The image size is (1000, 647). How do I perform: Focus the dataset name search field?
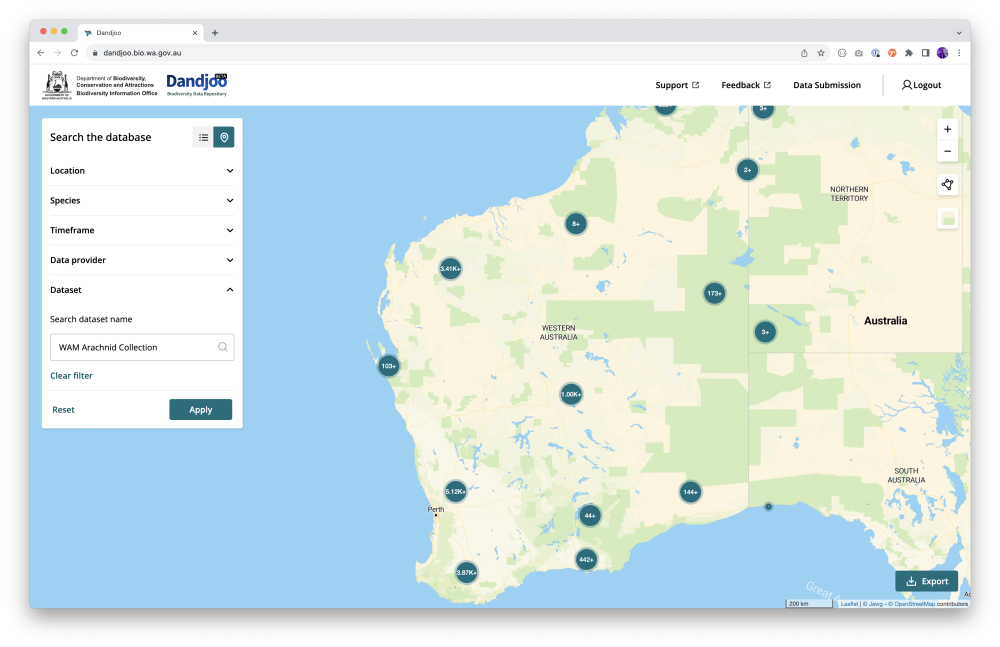pos(142,347)
